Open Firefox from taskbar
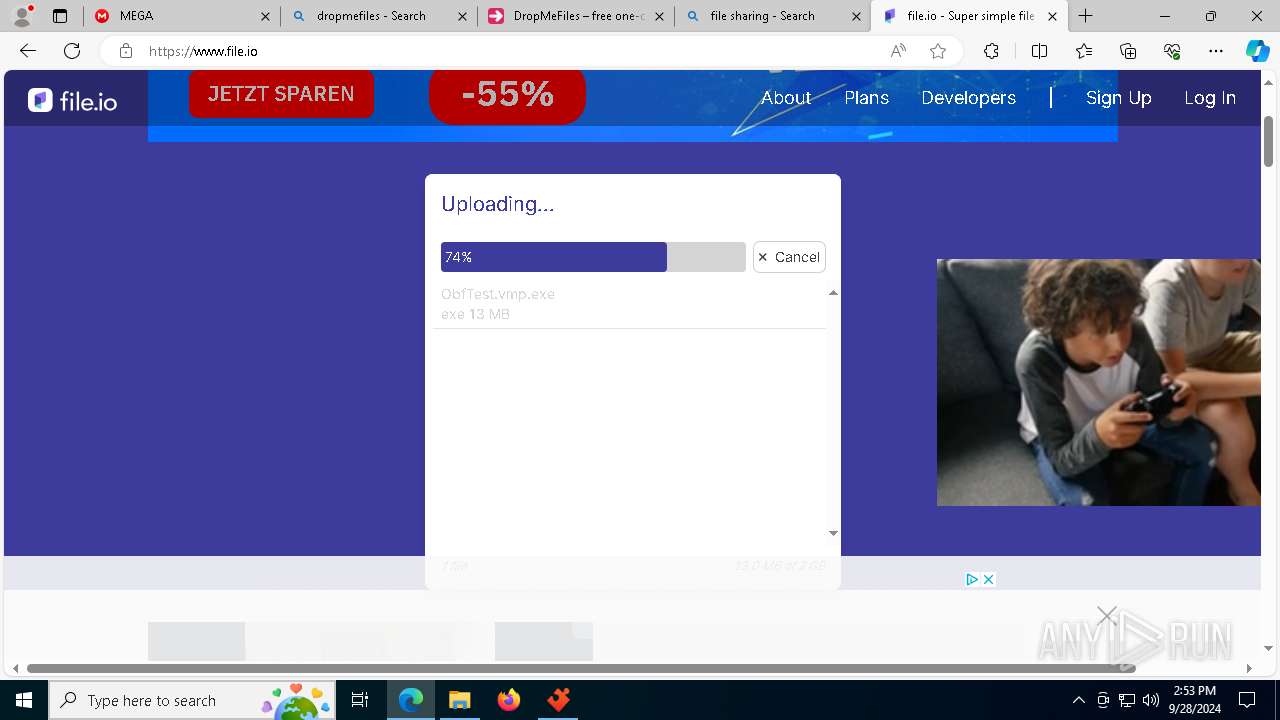 coord(509,700)
